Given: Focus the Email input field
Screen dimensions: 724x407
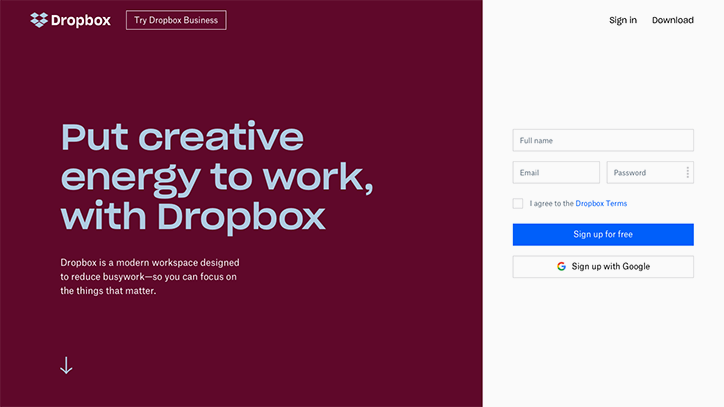Looking at the screenshot, I should (556, 172).
